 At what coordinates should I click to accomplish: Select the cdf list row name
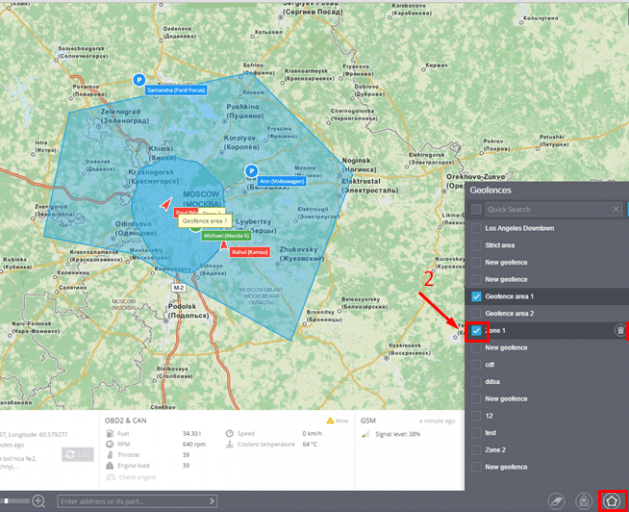tap(489, 364)
